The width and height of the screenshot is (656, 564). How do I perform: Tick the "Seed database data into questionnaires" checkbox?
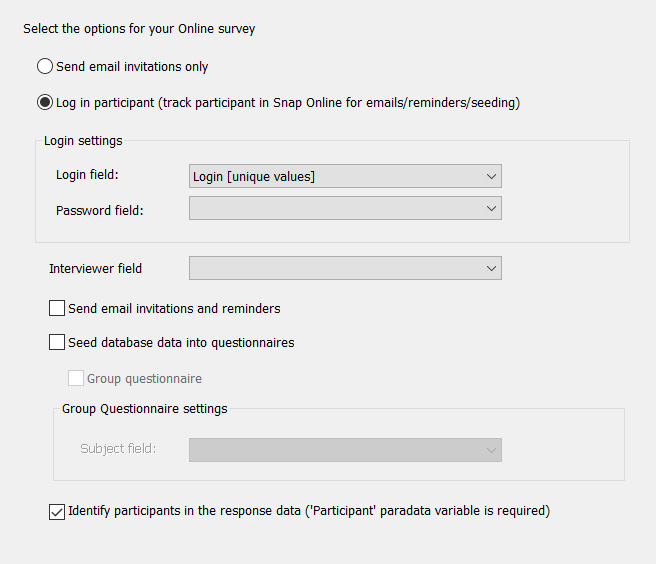57,342
